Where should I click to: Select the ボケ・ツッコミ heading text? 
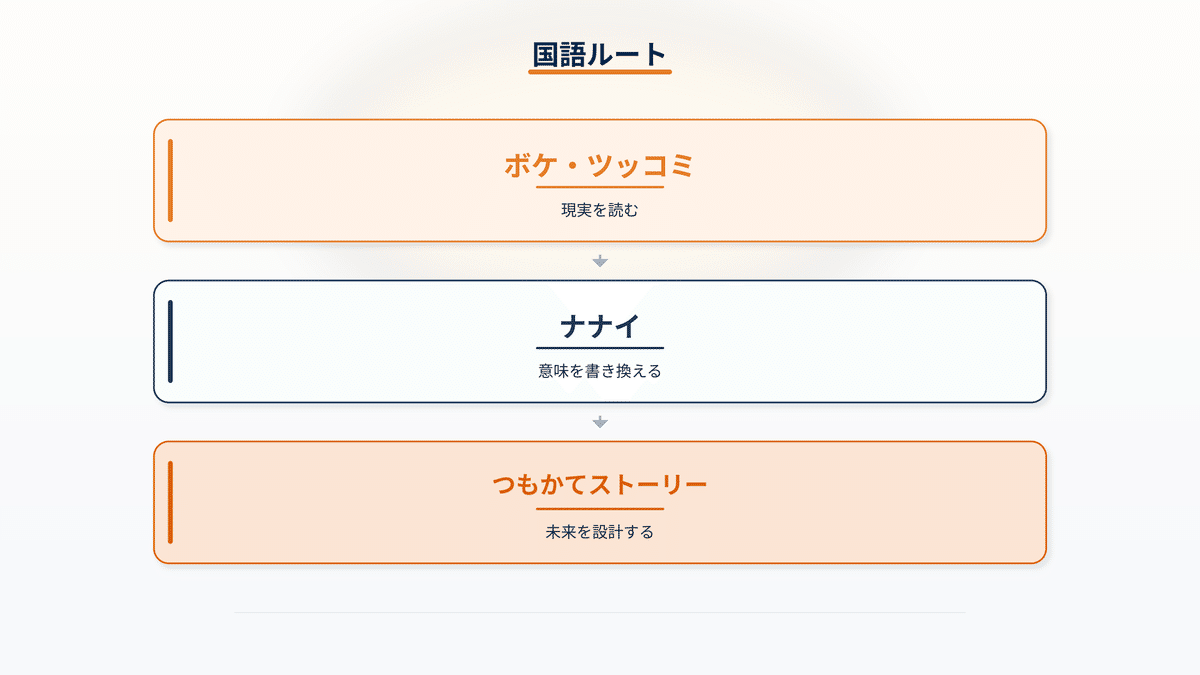point(600,166)
